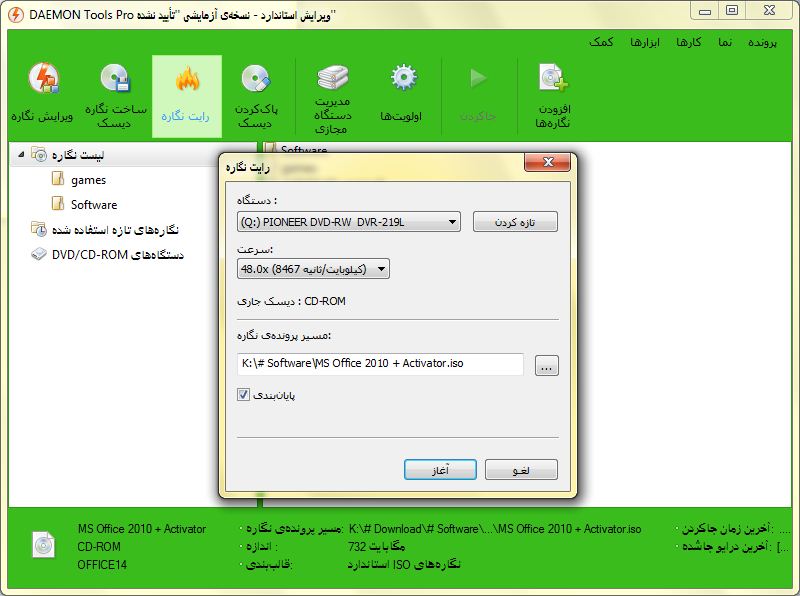800x596 pixels.
Task: Collapse the image list (لیست نگاره) tree node
Action: point(22,155)
